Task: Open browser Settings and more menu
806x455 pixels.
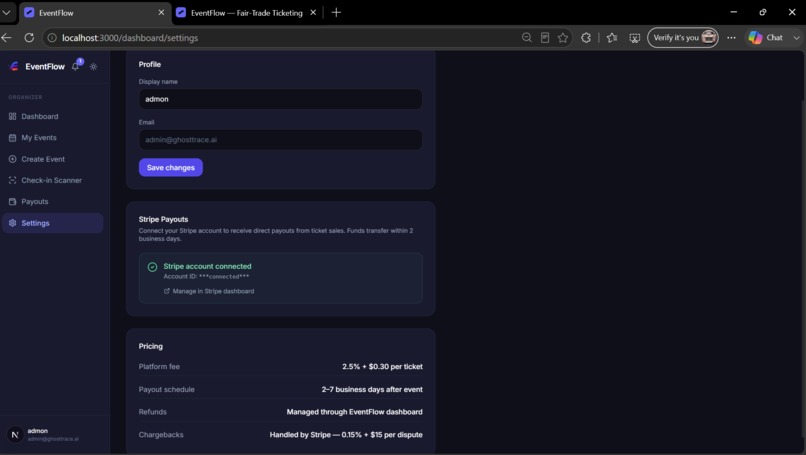Action: click(x=731, y=38)
